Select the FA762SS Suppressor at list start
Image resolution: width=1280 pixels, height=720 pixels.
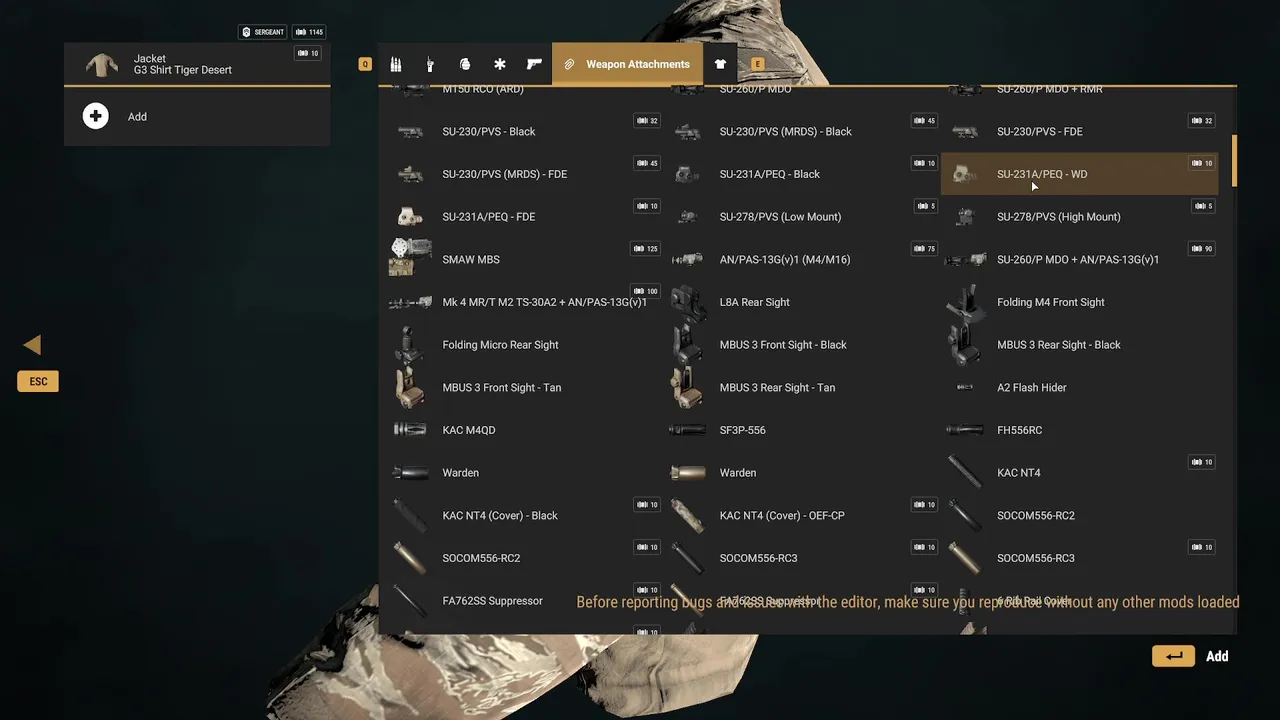525,601
